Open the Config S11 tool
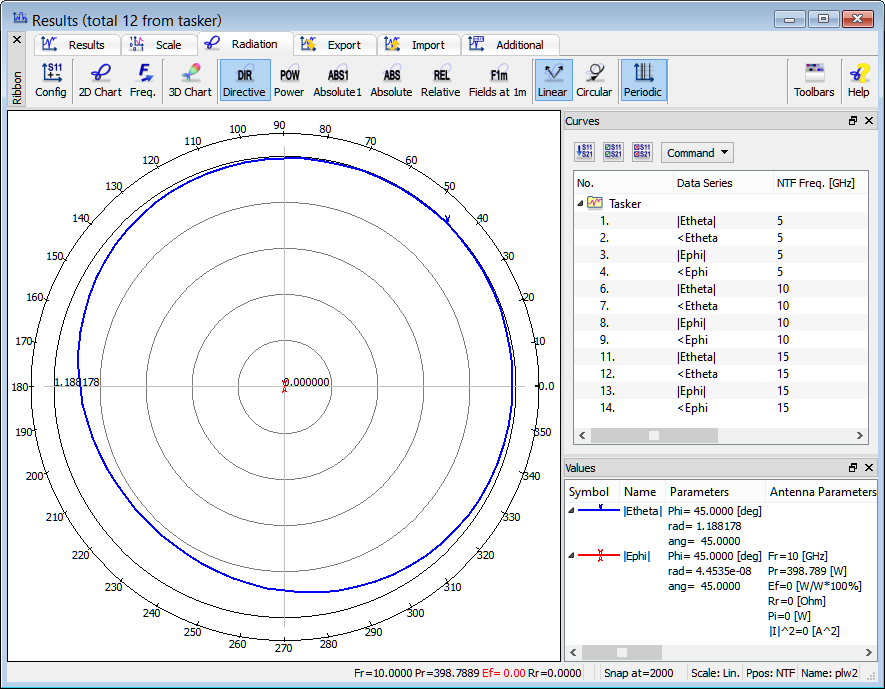The height and width of the screenshot is (689, 885). point(51,80)
